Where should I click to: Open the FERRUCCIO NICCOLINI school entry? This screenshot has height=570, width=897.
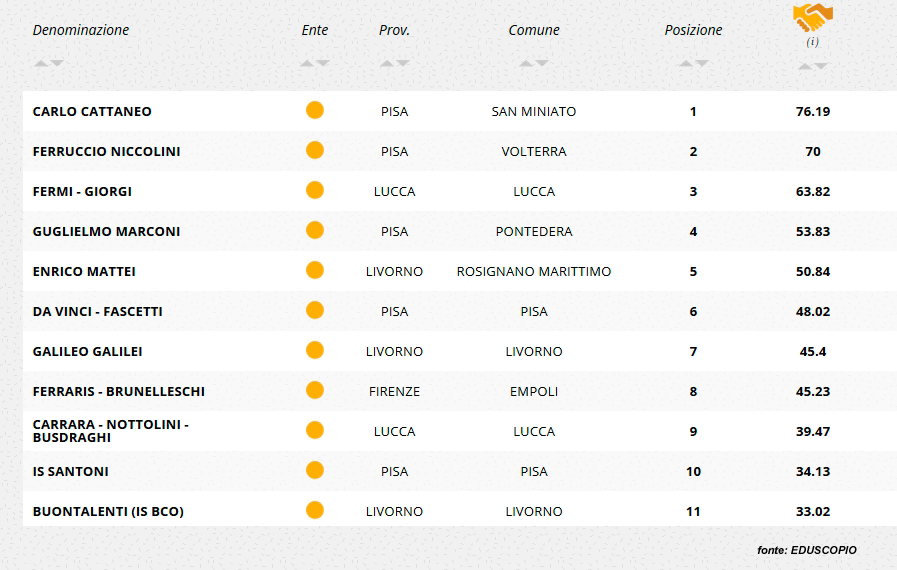click(x=106, y=152)
